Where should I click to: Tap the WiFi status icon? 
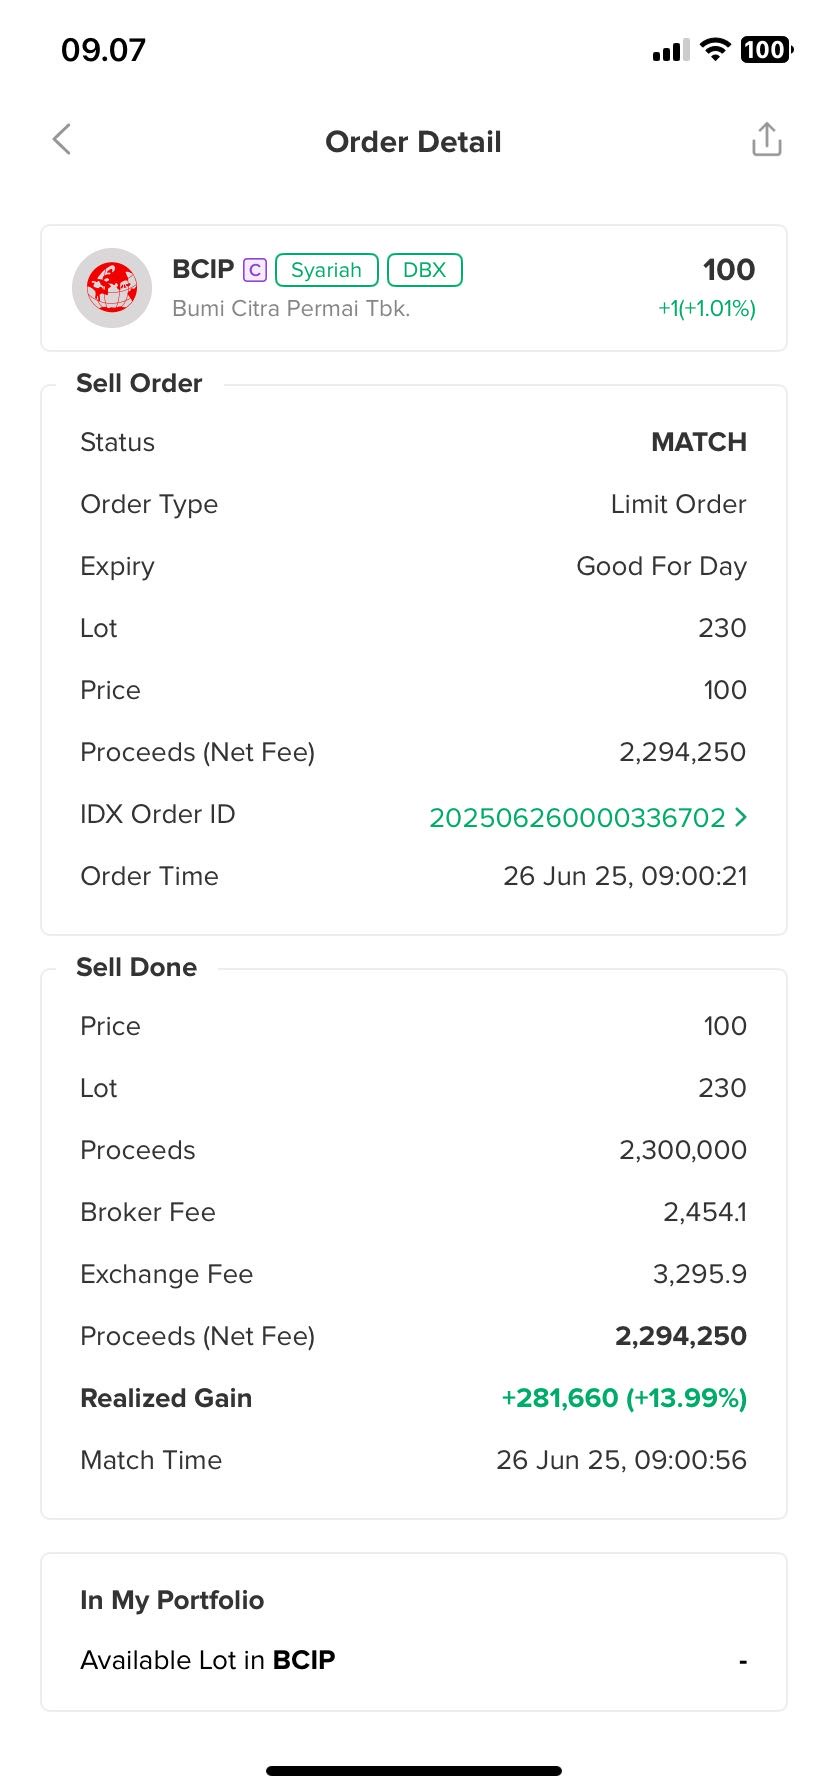tap(715, 50)
